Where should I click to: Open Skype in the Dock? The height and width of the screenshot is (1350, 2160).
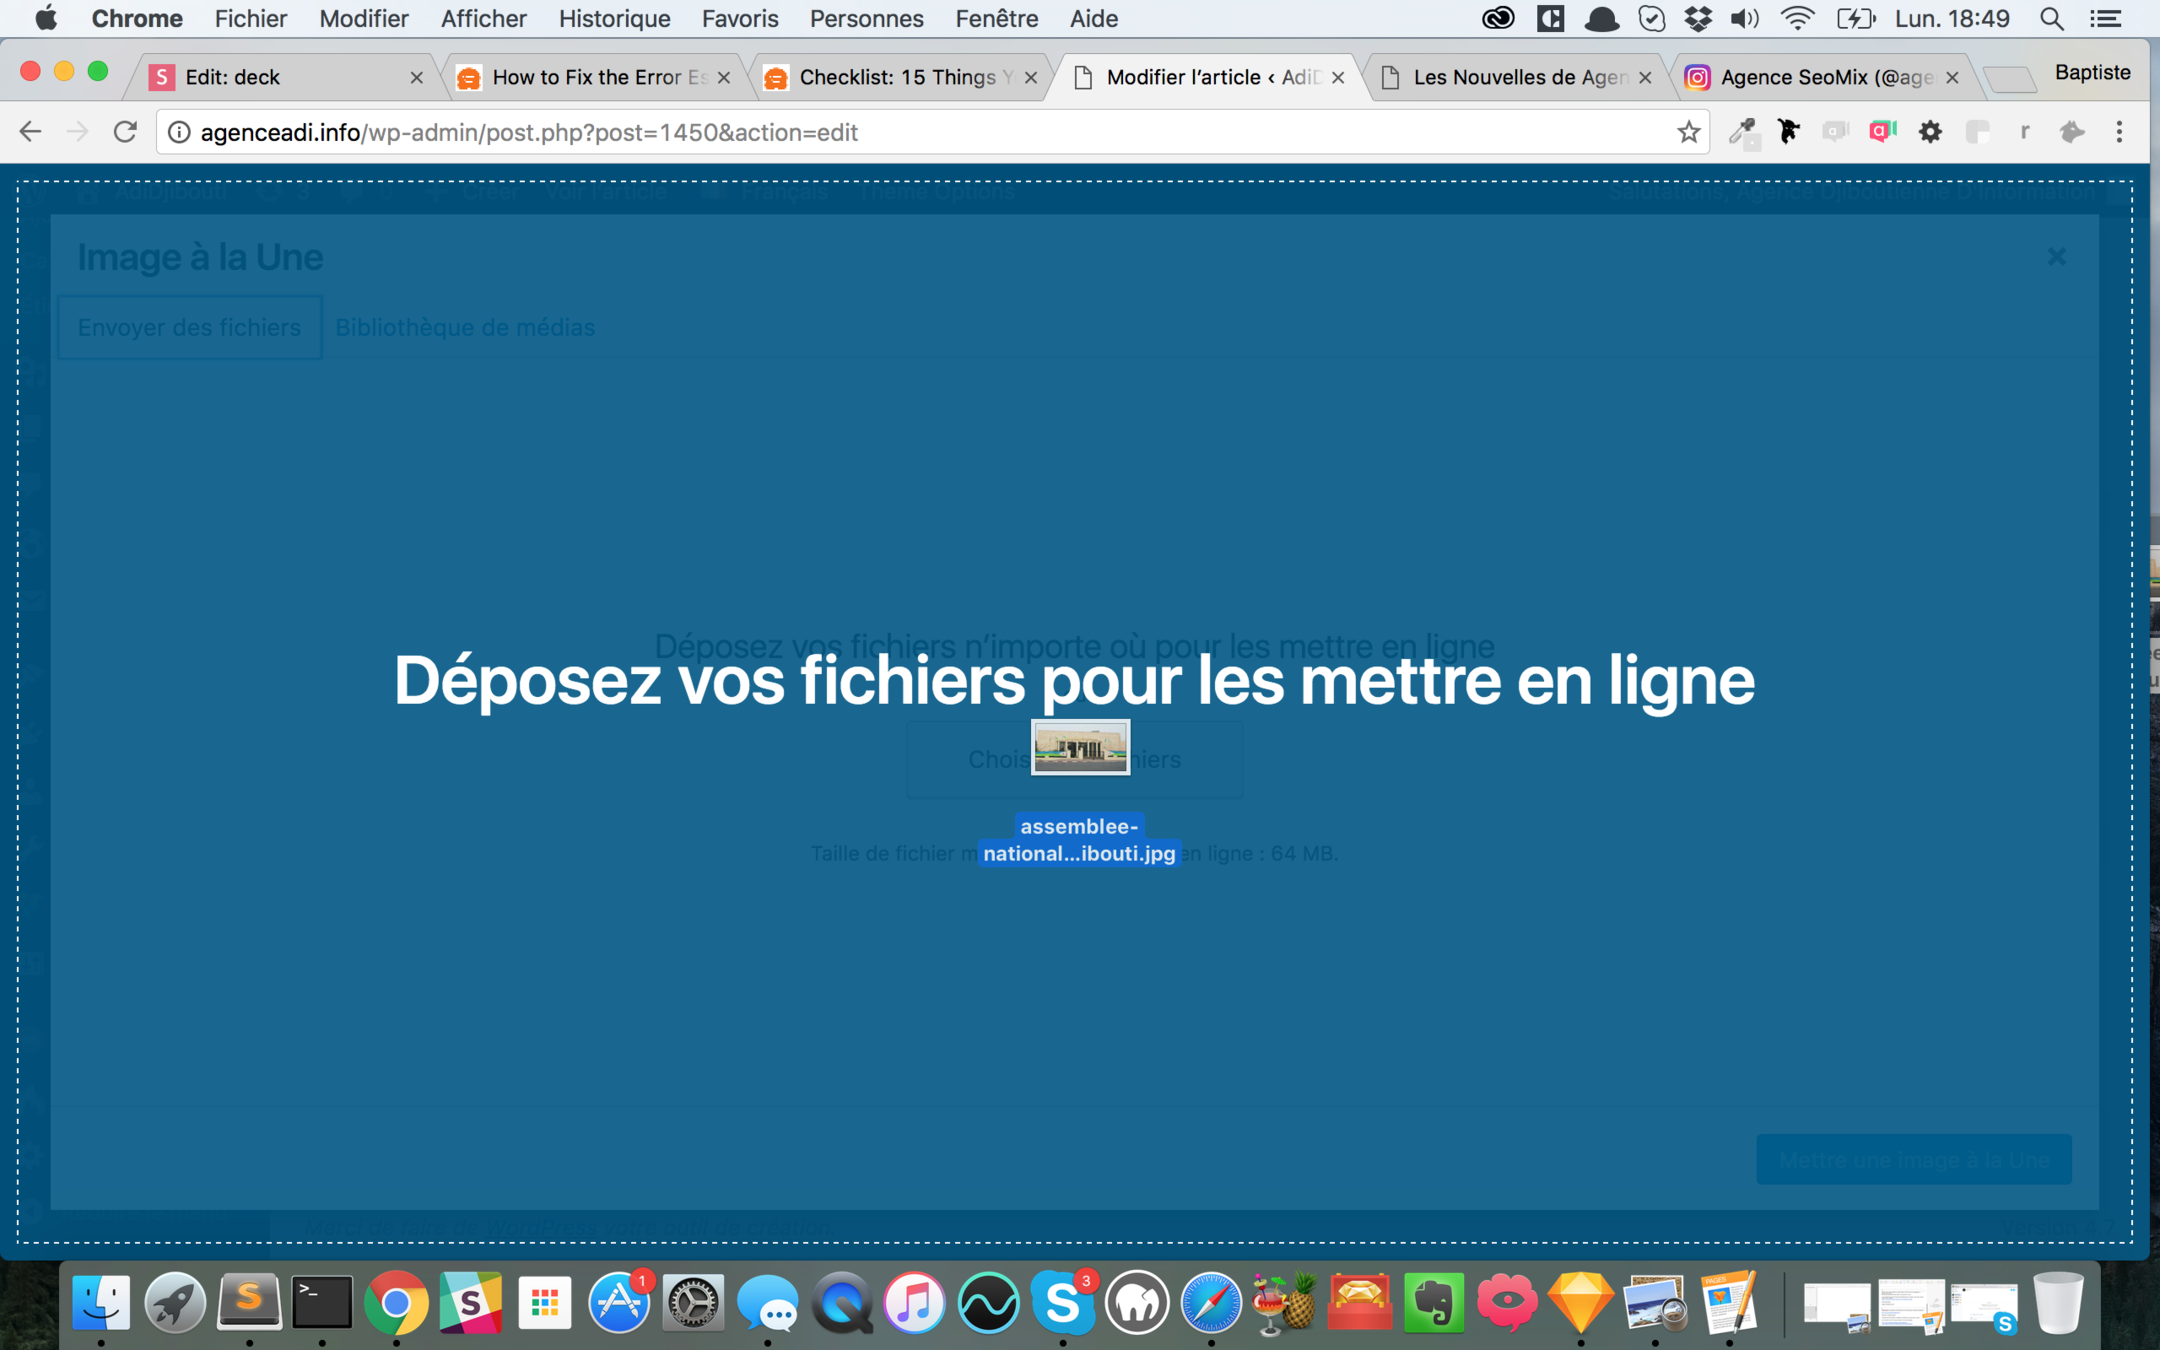(1062, 1303)
